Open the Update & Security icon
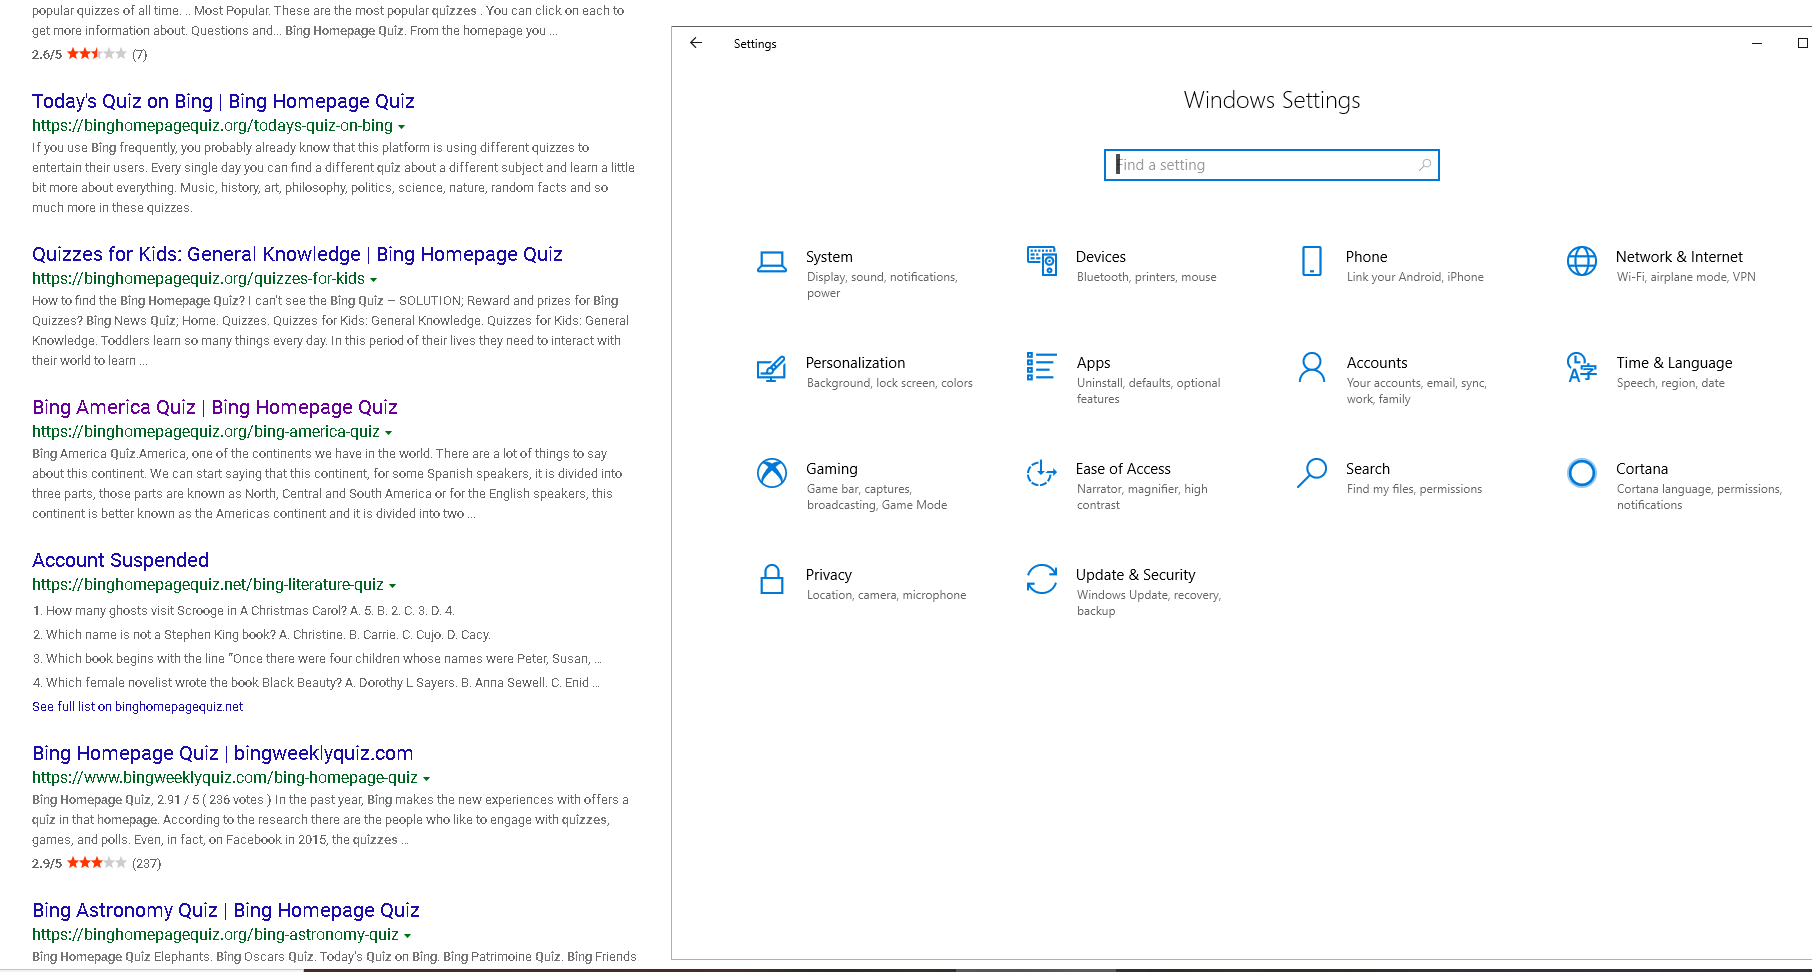This screenshot has height=972, width=1812. pos(1041,579)
